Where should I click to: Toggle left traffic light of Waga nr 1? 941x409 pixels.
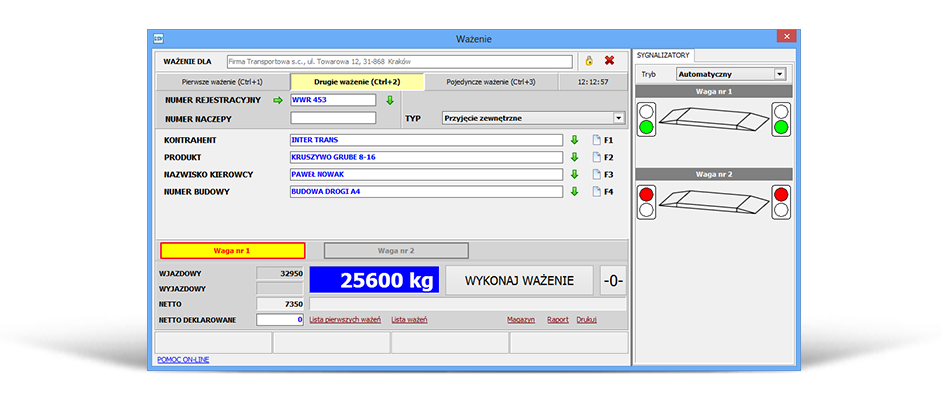click(x=646, y=119)
